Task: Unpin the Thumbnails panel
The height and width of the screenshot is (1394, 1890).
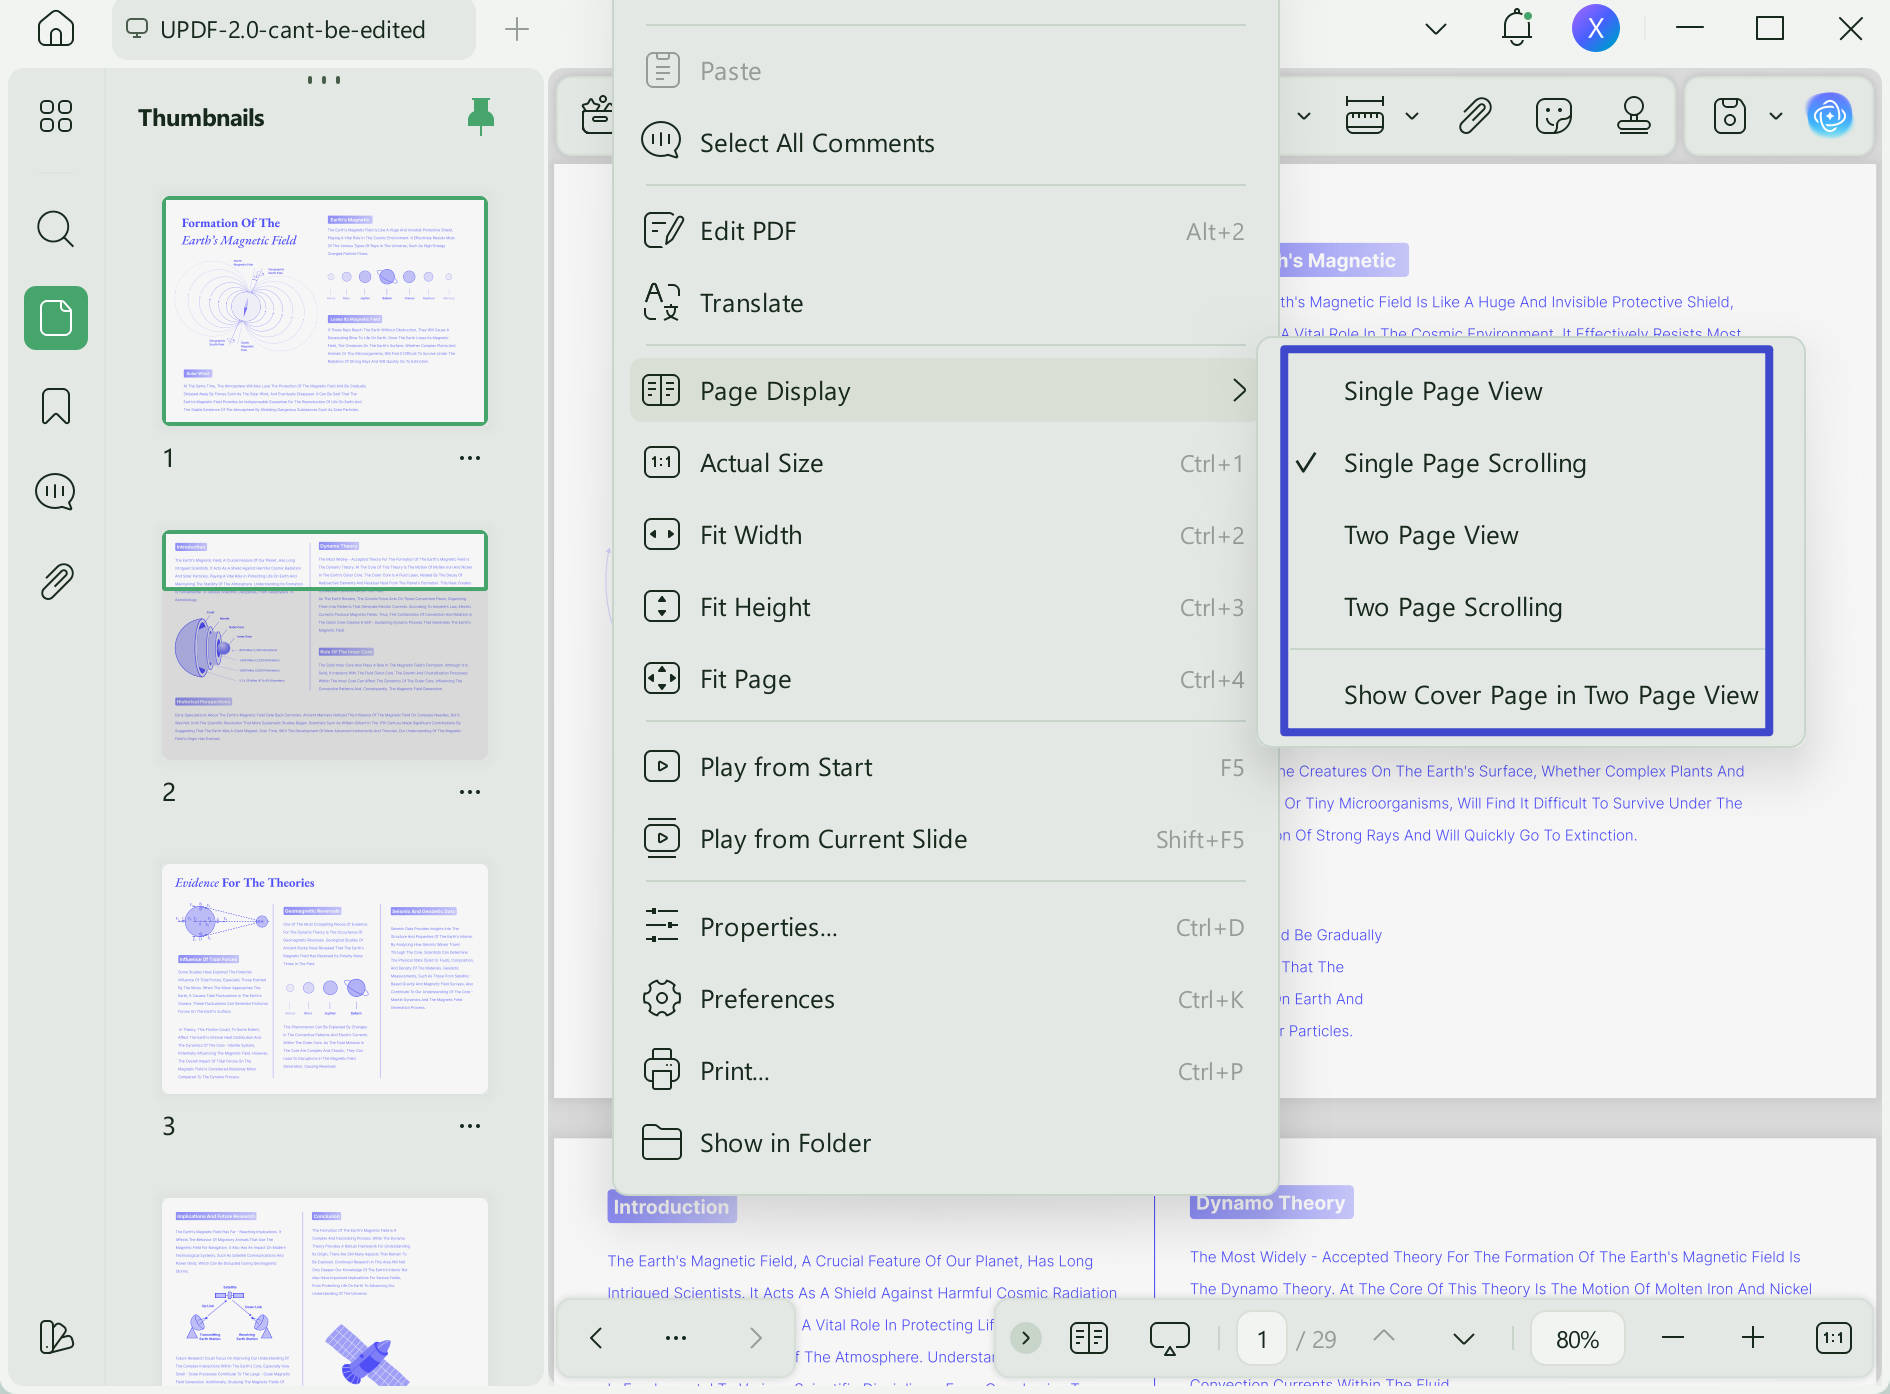Action: tap(481, 116)
